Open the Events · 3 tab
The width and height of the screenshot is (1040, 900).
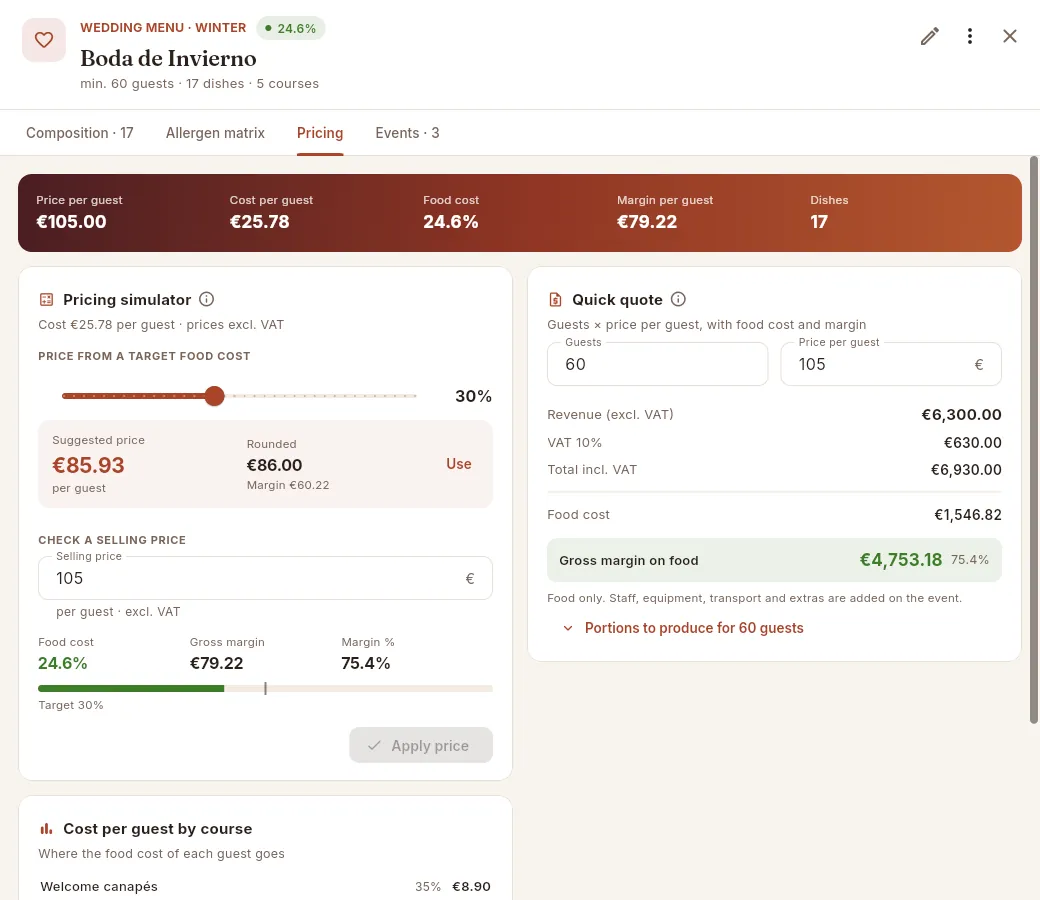(407, 133)
